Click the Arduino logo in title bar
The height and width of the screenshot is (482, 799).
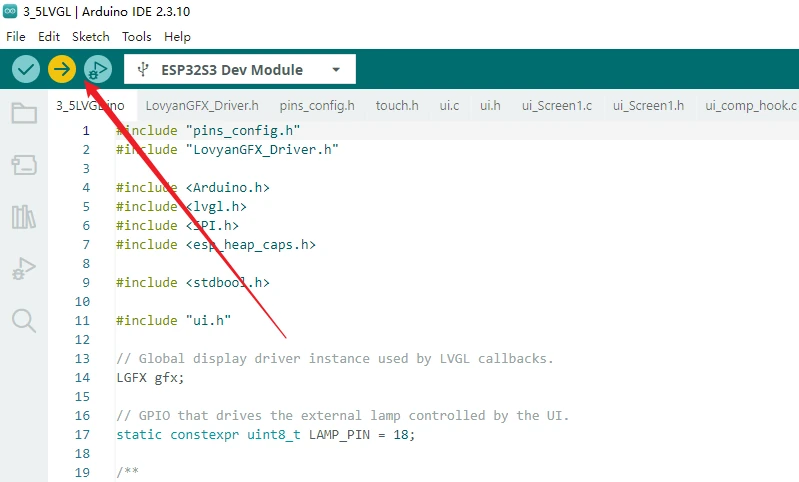click(10, 11)
